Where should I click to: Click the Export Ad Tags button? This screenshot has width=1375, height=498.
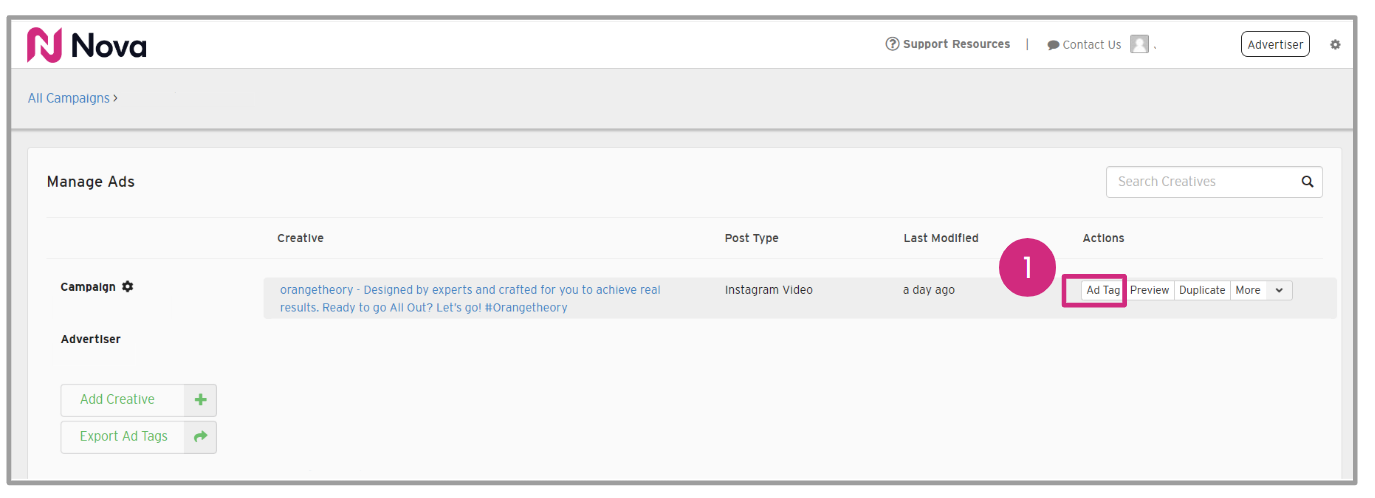coord(123,437)
